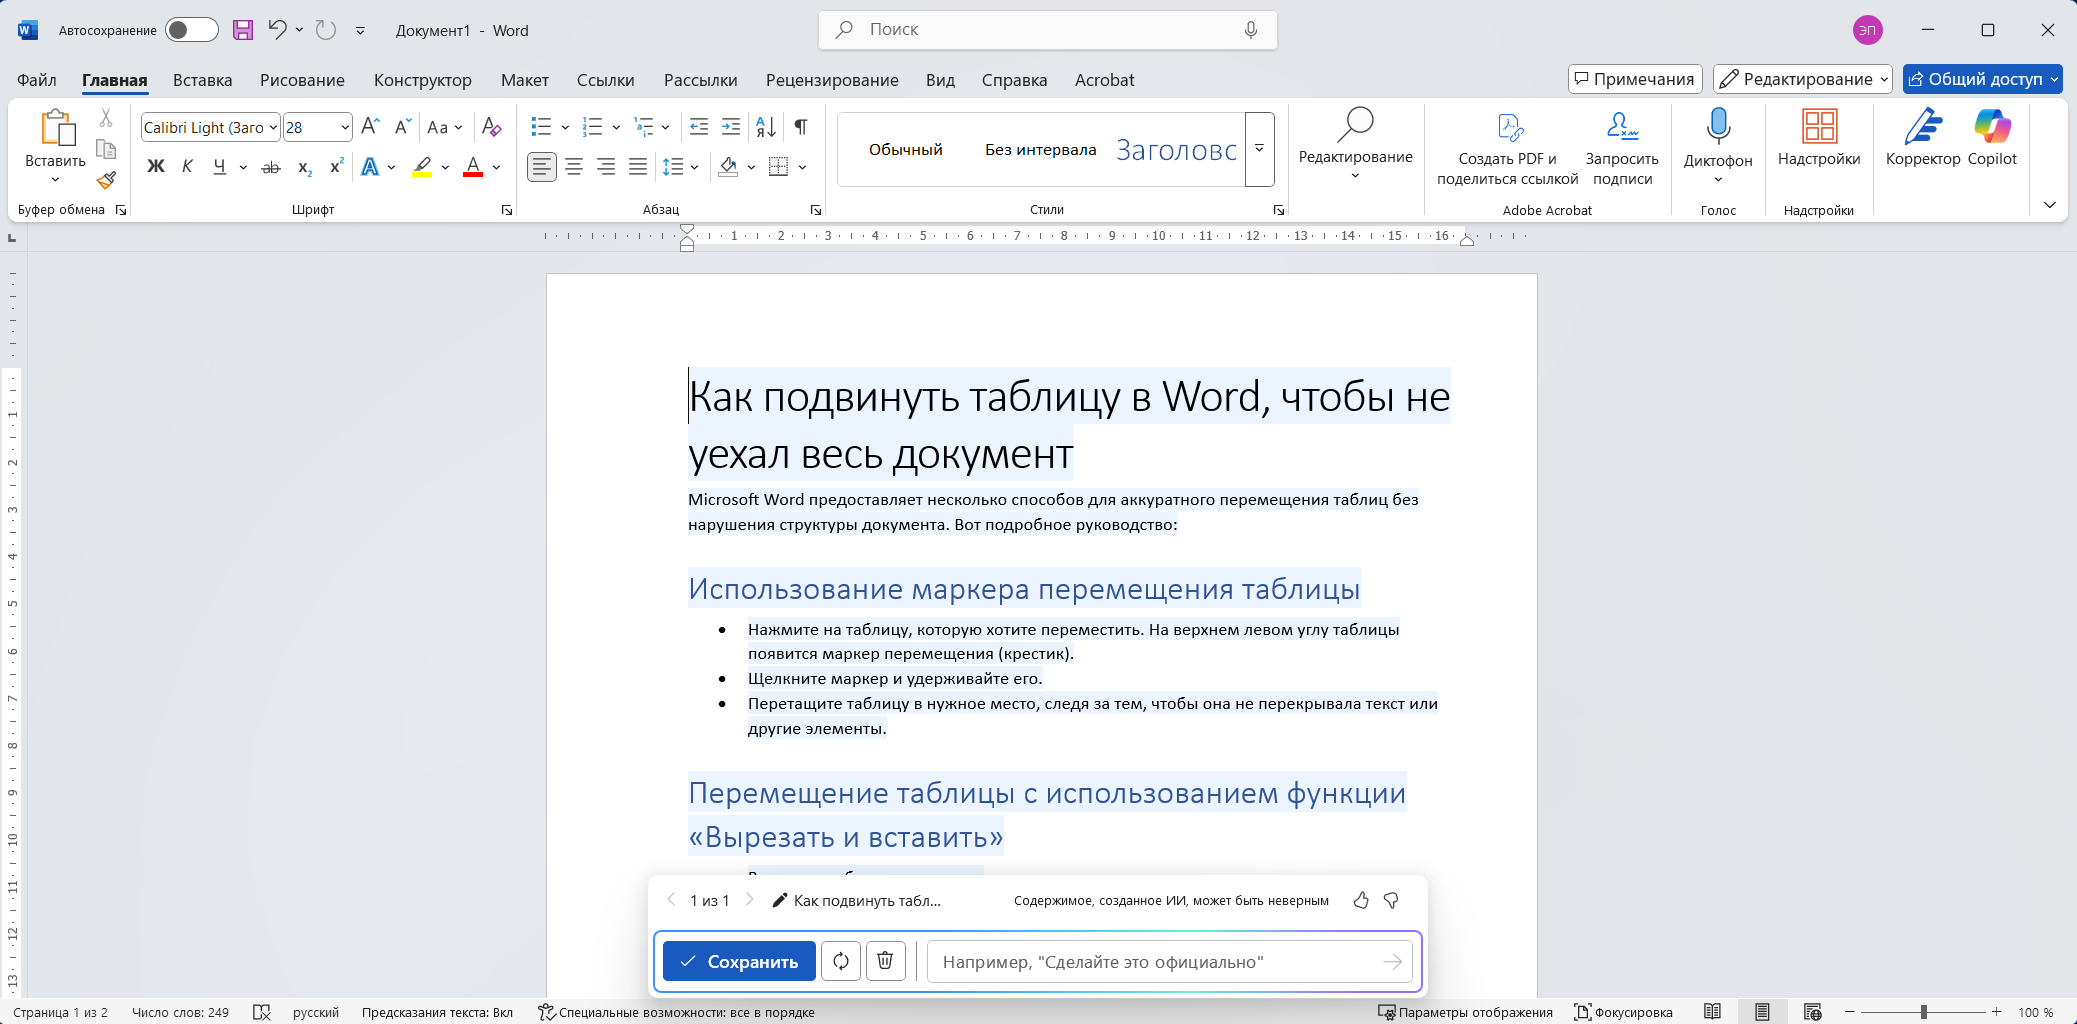The image size is (2077, 1024).
Task: Switch to the Вставка tab
Action: tap(202, 80)
